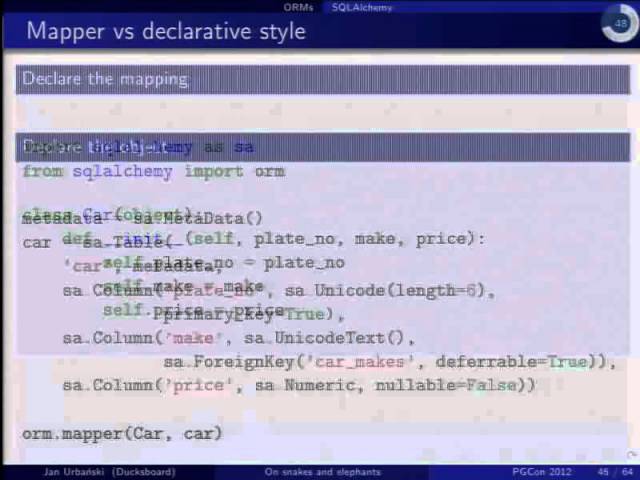Viewport: 640px width, 480px height.
Task: Click the 'Declare the mapping' block heading
Action: click(x=105, y=79)
